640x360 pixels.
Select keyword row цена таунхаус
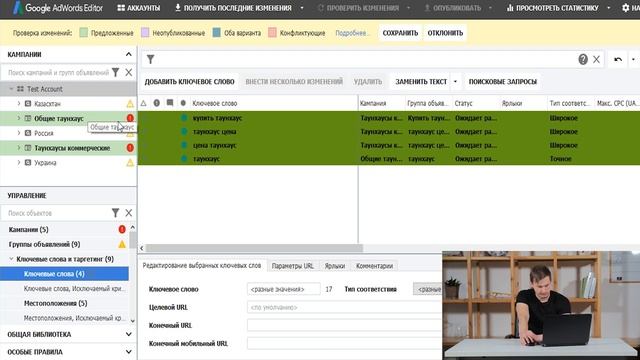pyautogui.click(x=389, y=145)
